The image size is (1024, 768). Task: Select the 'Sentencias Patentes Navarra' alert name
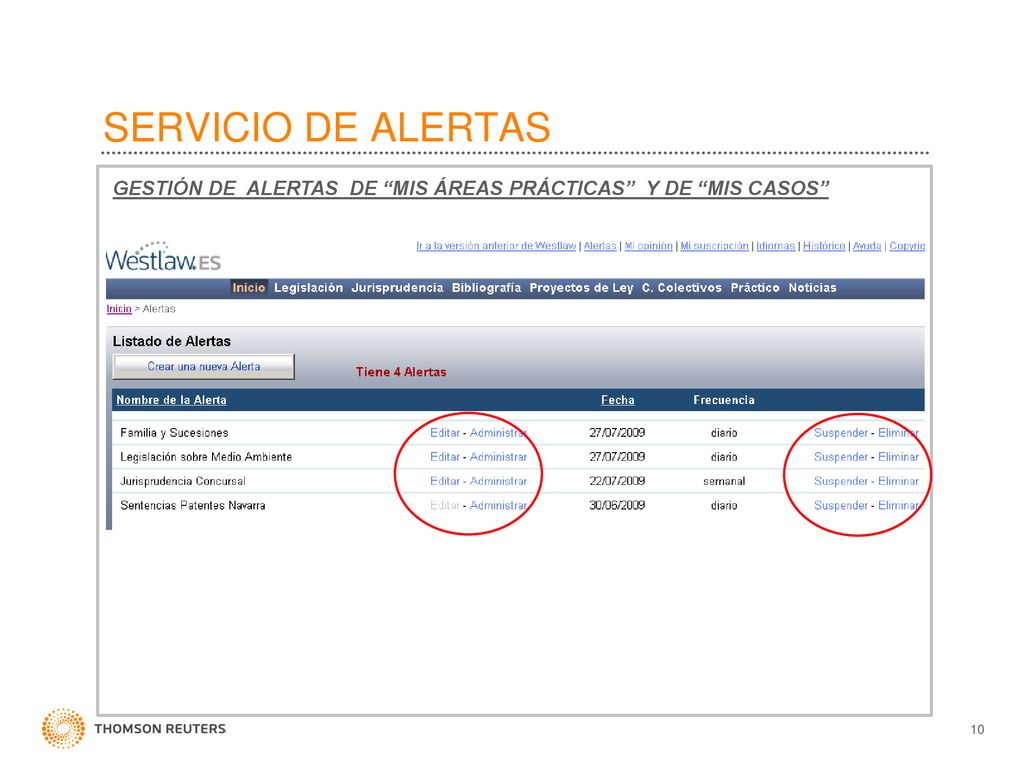click(193, 505)
